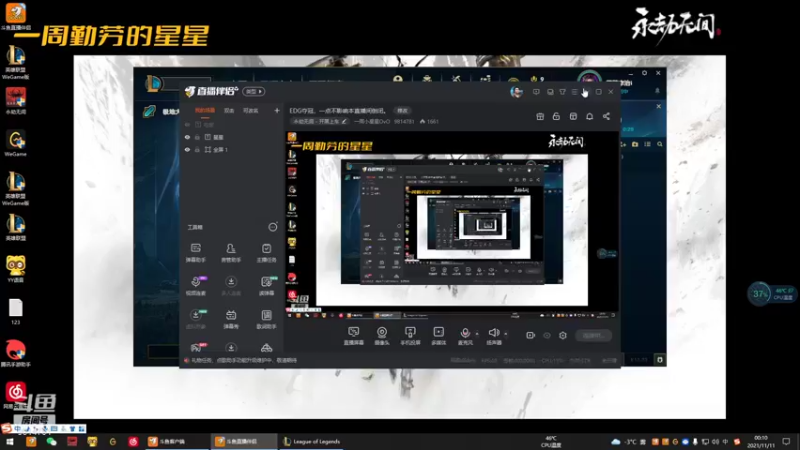
Task: Open the notification center on the taskbar
Action: pyautogui.click(x=786, y=441)
